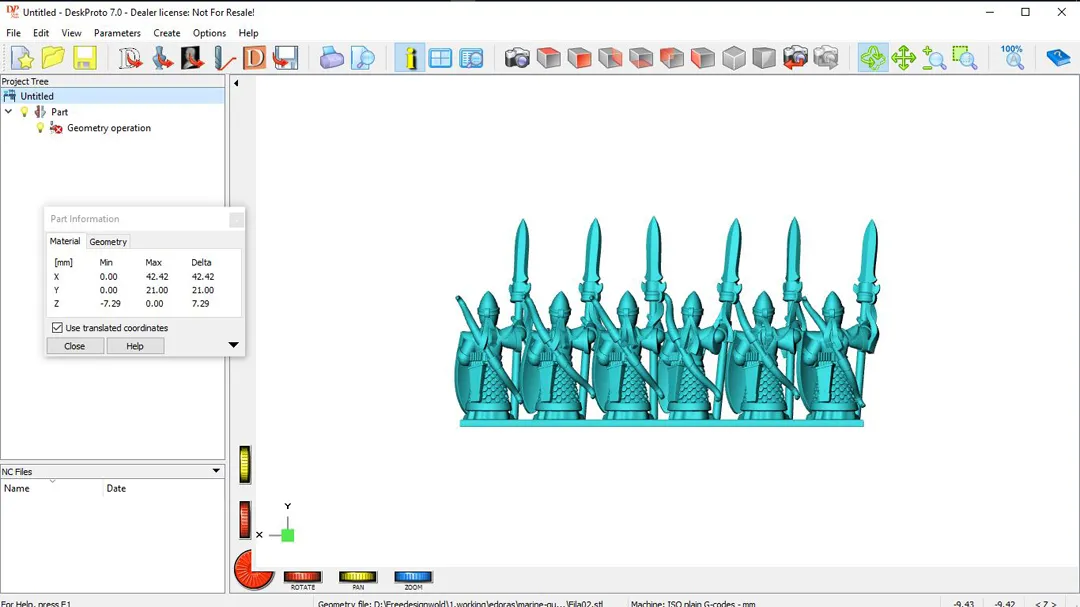Image resolution: width=1080 pixels, height=607 pixels.
Task: Click the vertical yellow thumbwheel
Action: tap(245, 464)
